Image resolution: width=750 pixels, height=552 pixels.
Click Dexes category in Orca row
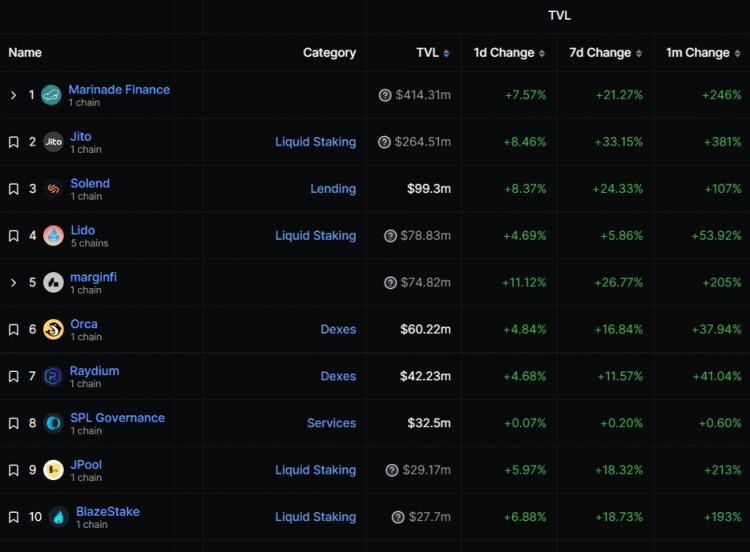pyautogui.click(x=338, y=330)
